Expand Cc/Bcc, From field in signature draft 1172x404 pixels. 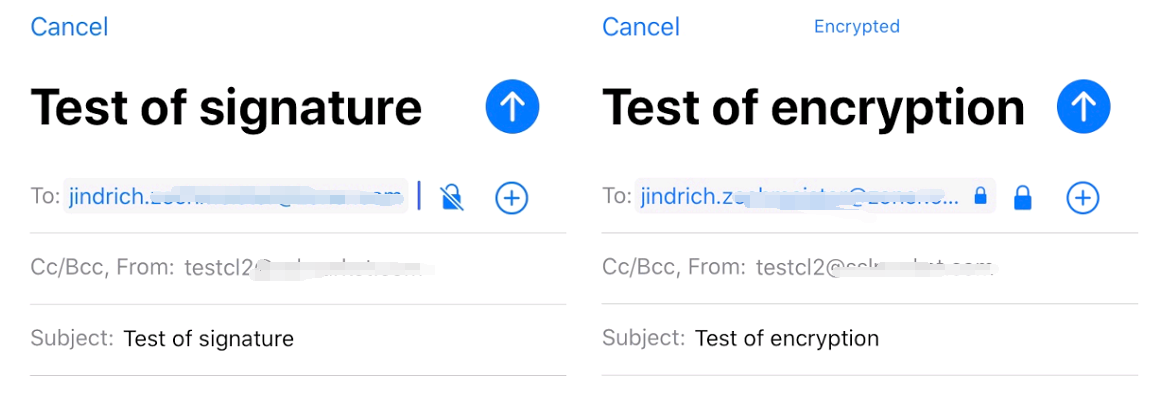tap(298, 268)
